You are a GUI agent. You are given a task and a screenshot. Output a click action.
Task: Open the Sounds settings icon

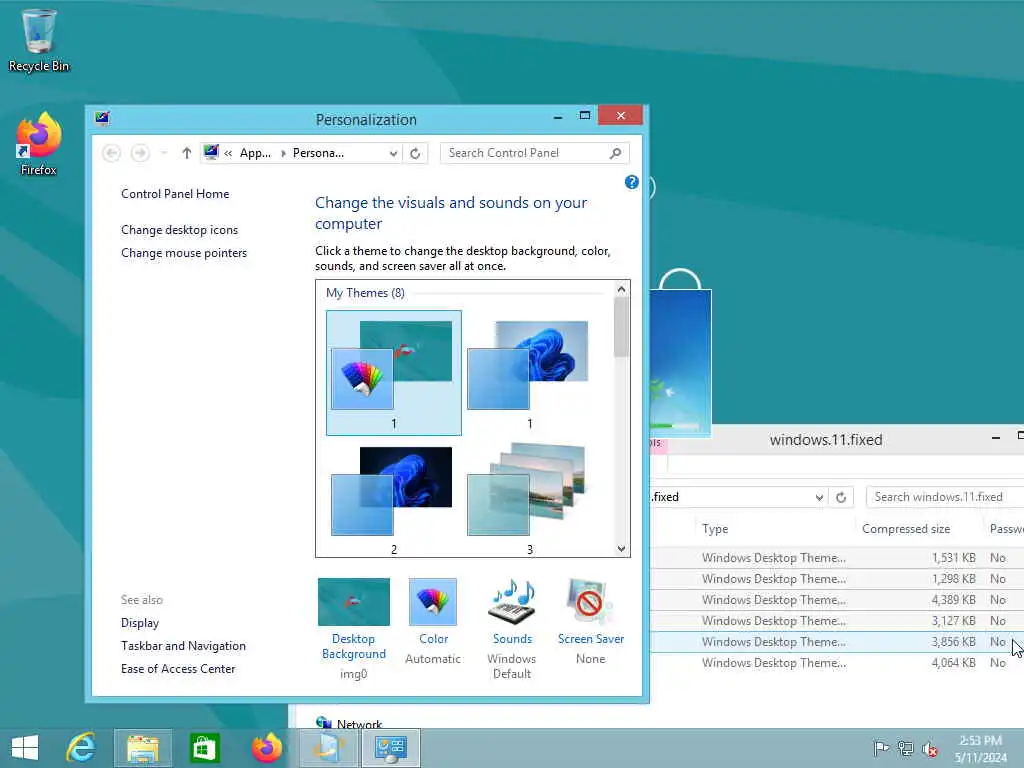coord(512,601)
